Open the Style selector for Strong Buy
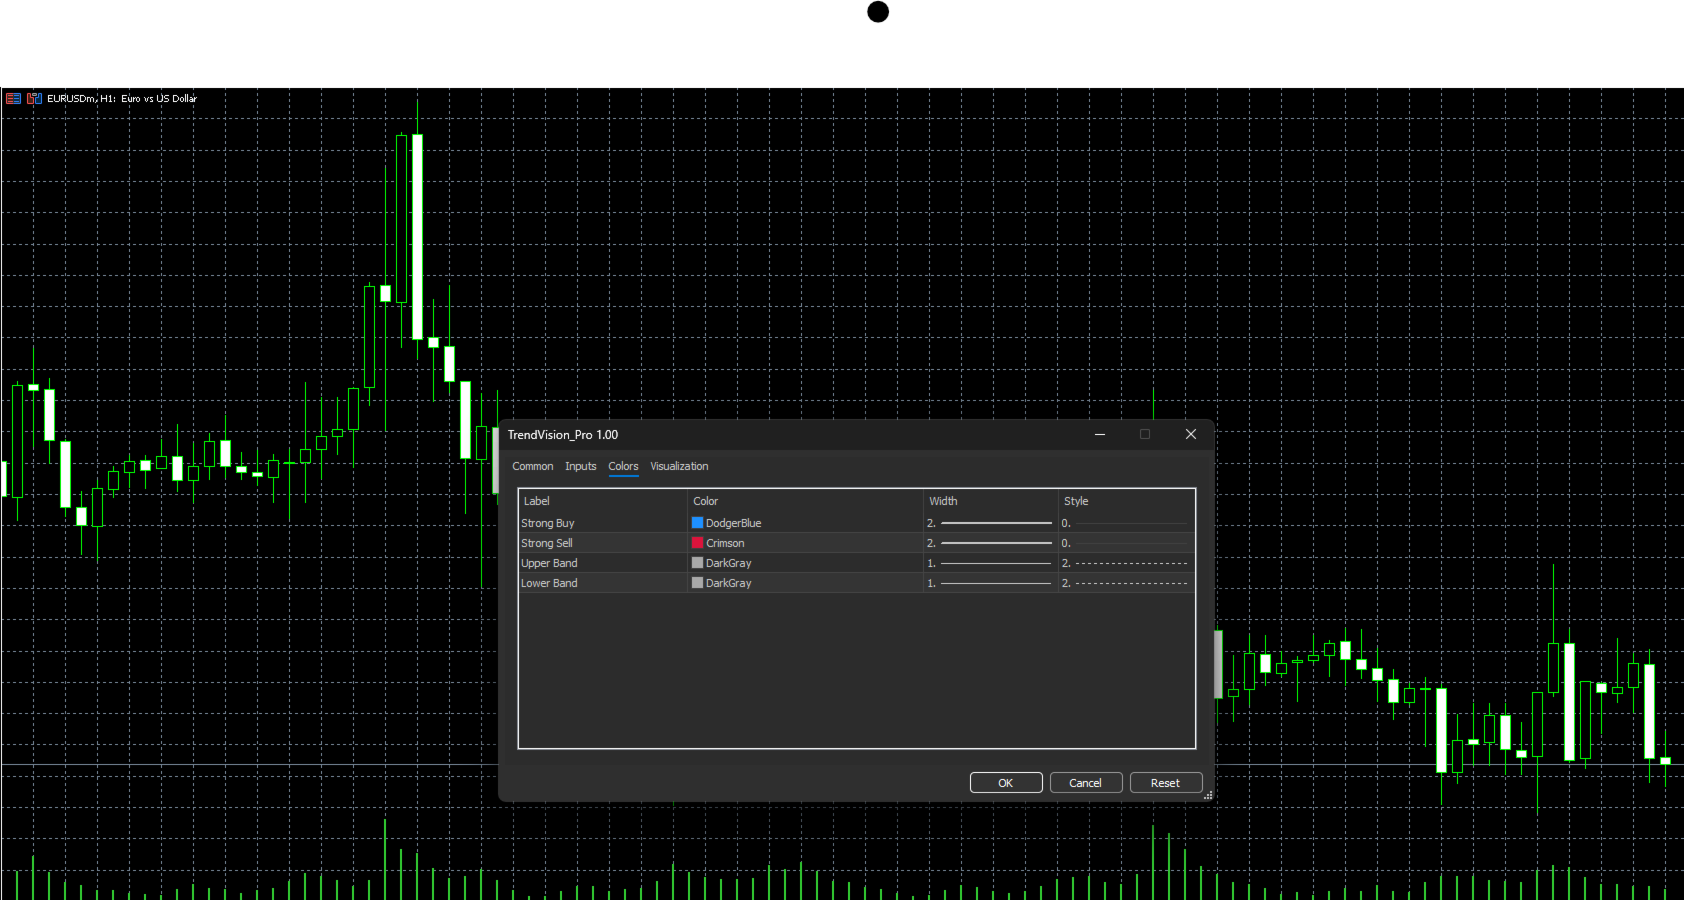The image size is (1684, 900). 1126,523
